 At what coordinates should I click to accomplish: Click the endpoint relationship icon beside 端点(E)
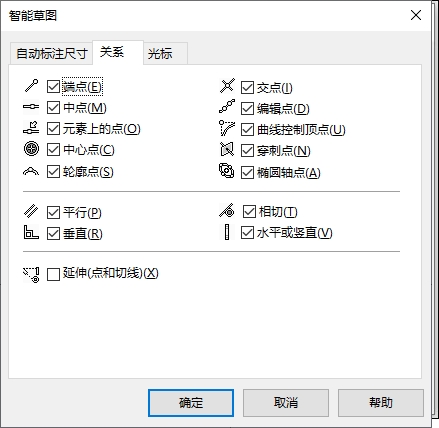(31, 86)
